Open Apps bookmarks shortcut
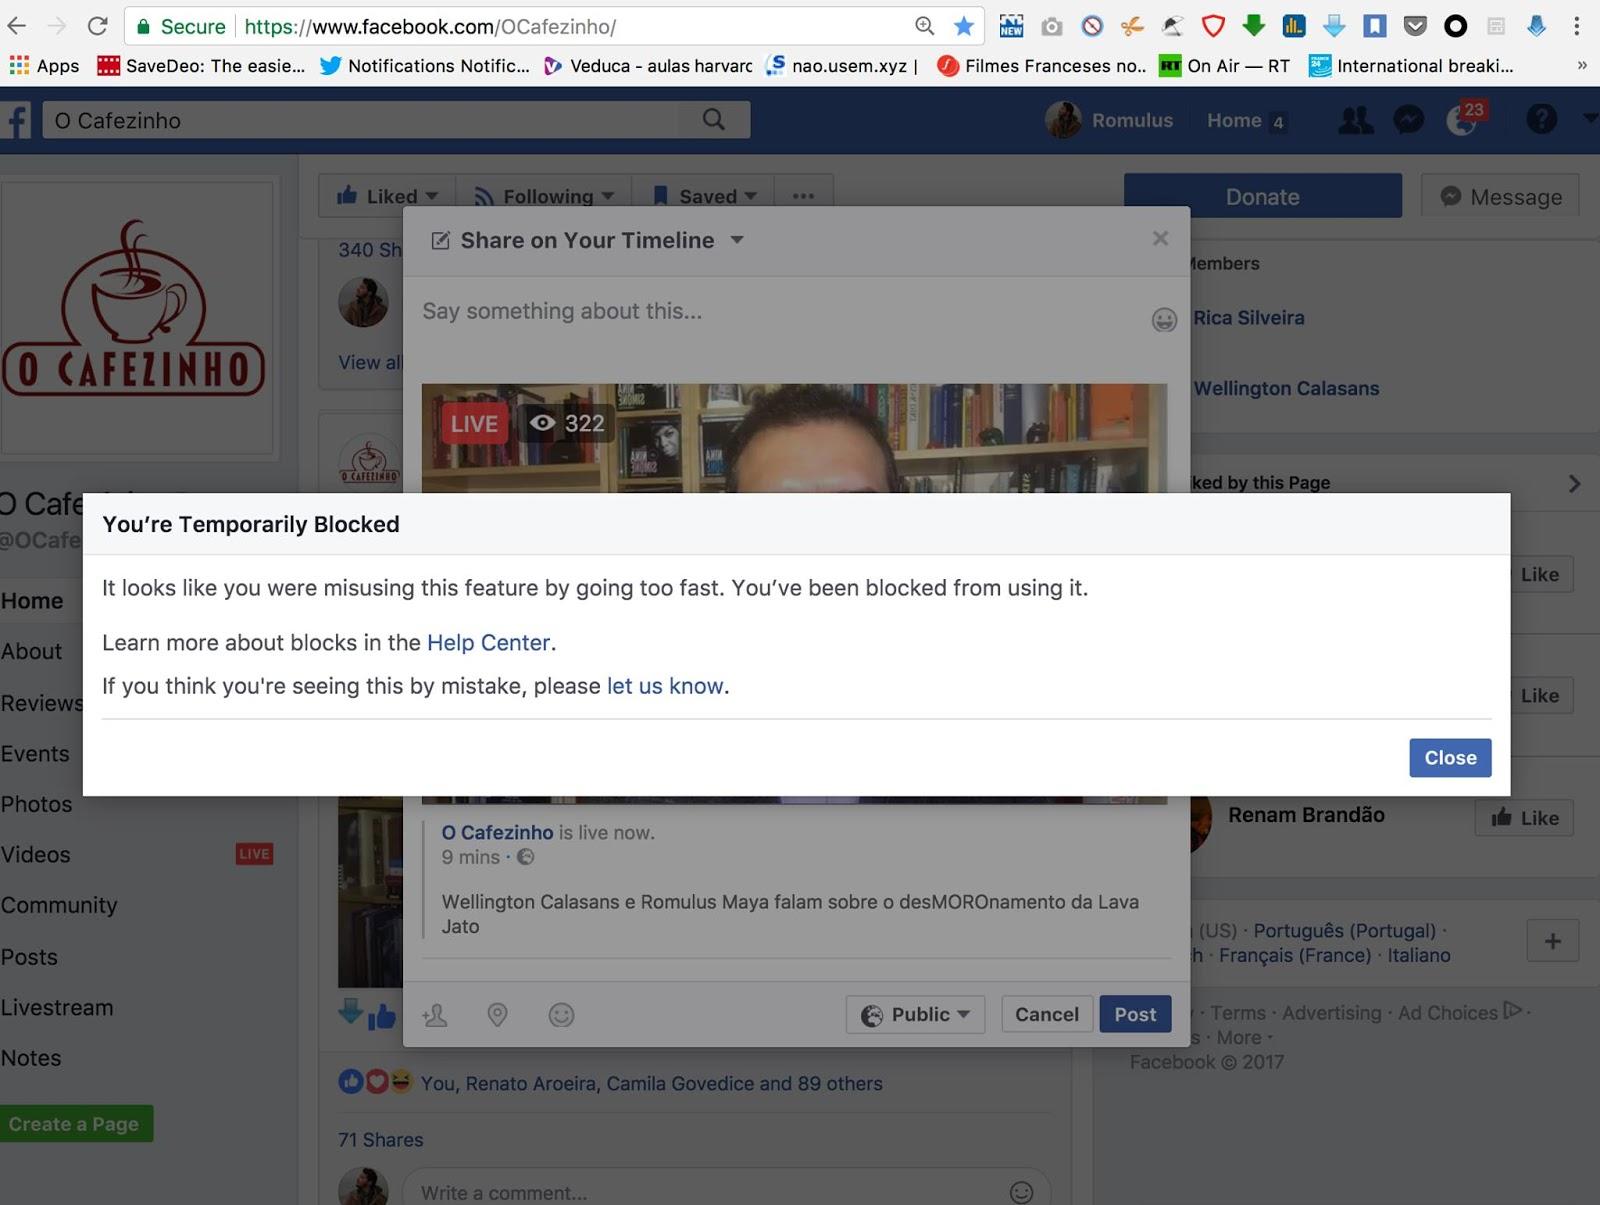Screen dimensions: 1600x1205 44,66
